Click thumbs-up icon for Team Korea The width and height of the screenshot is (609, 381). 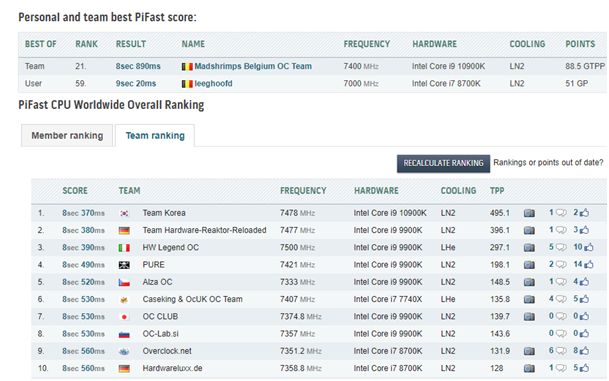(585, 212)
